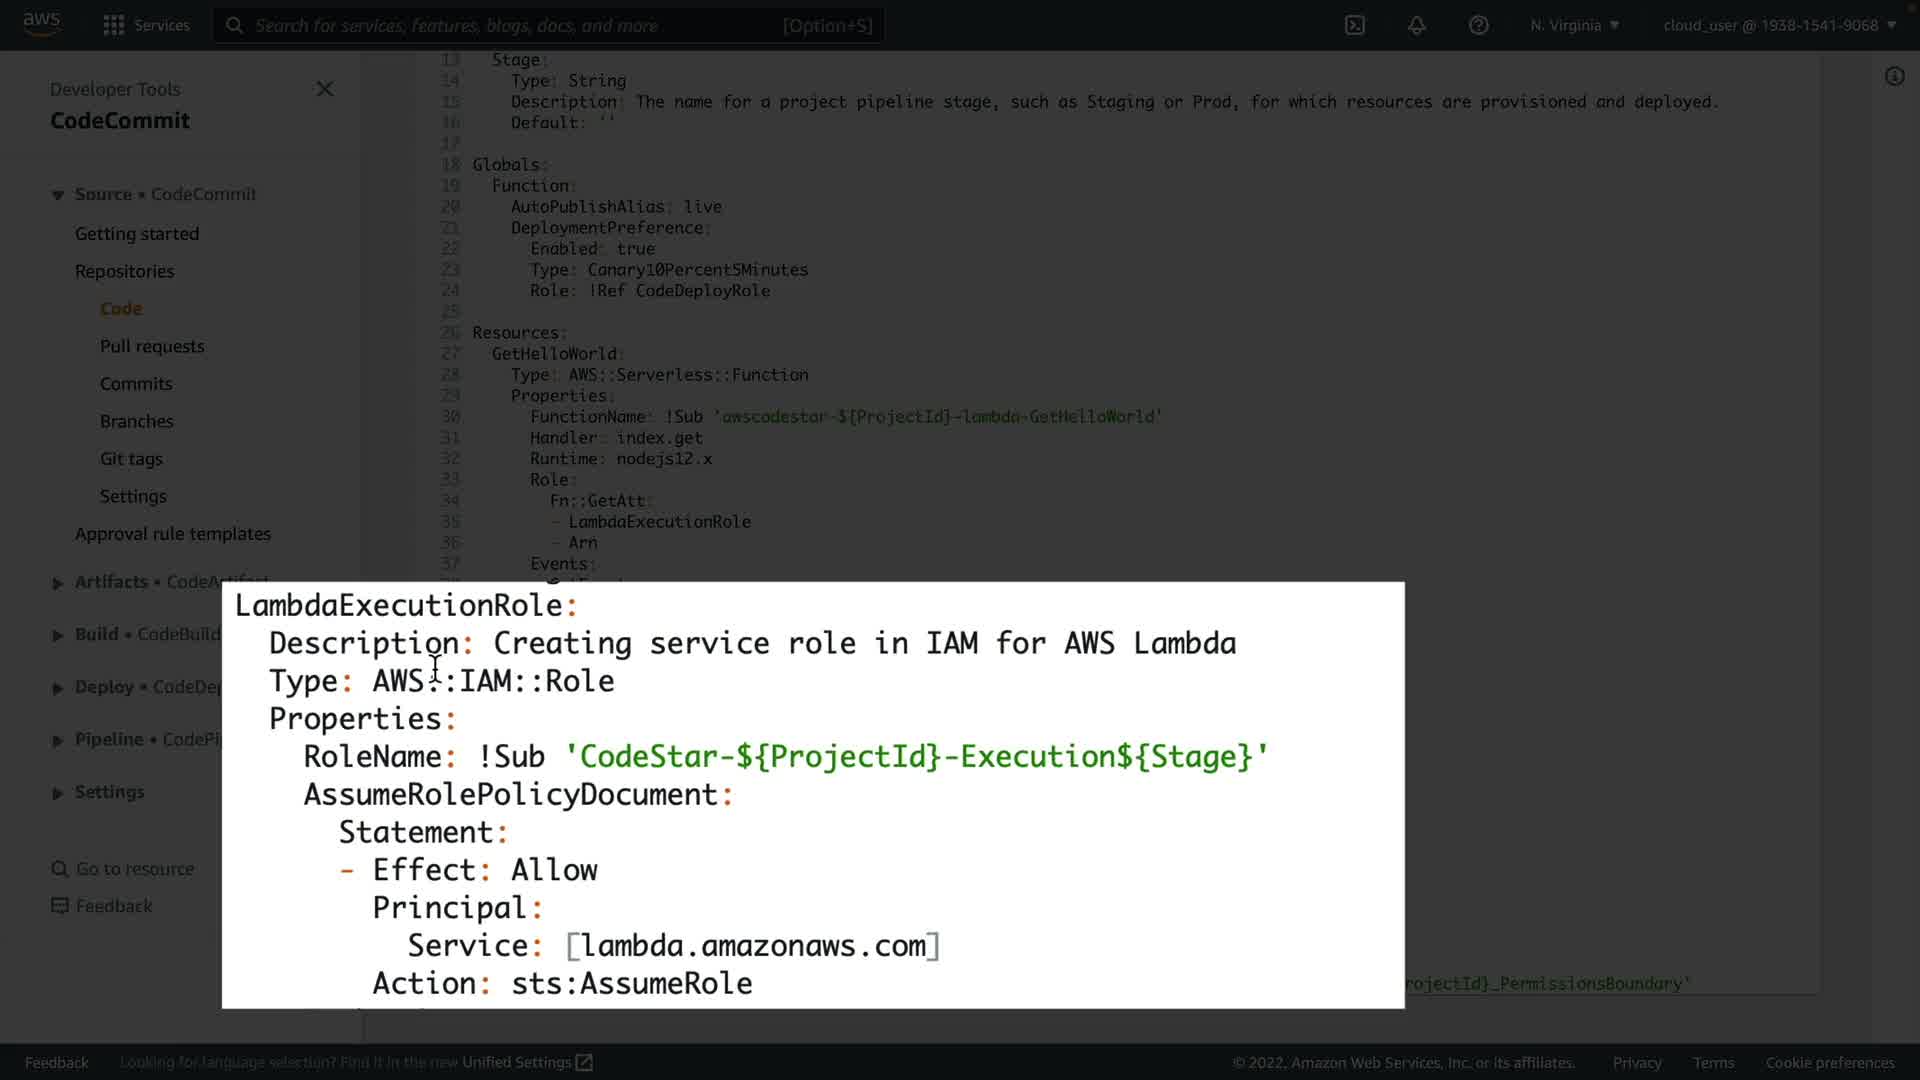Expand the Build CodeBuild section
This screenshot has height=1080, width=1920.
click(58, 635)
